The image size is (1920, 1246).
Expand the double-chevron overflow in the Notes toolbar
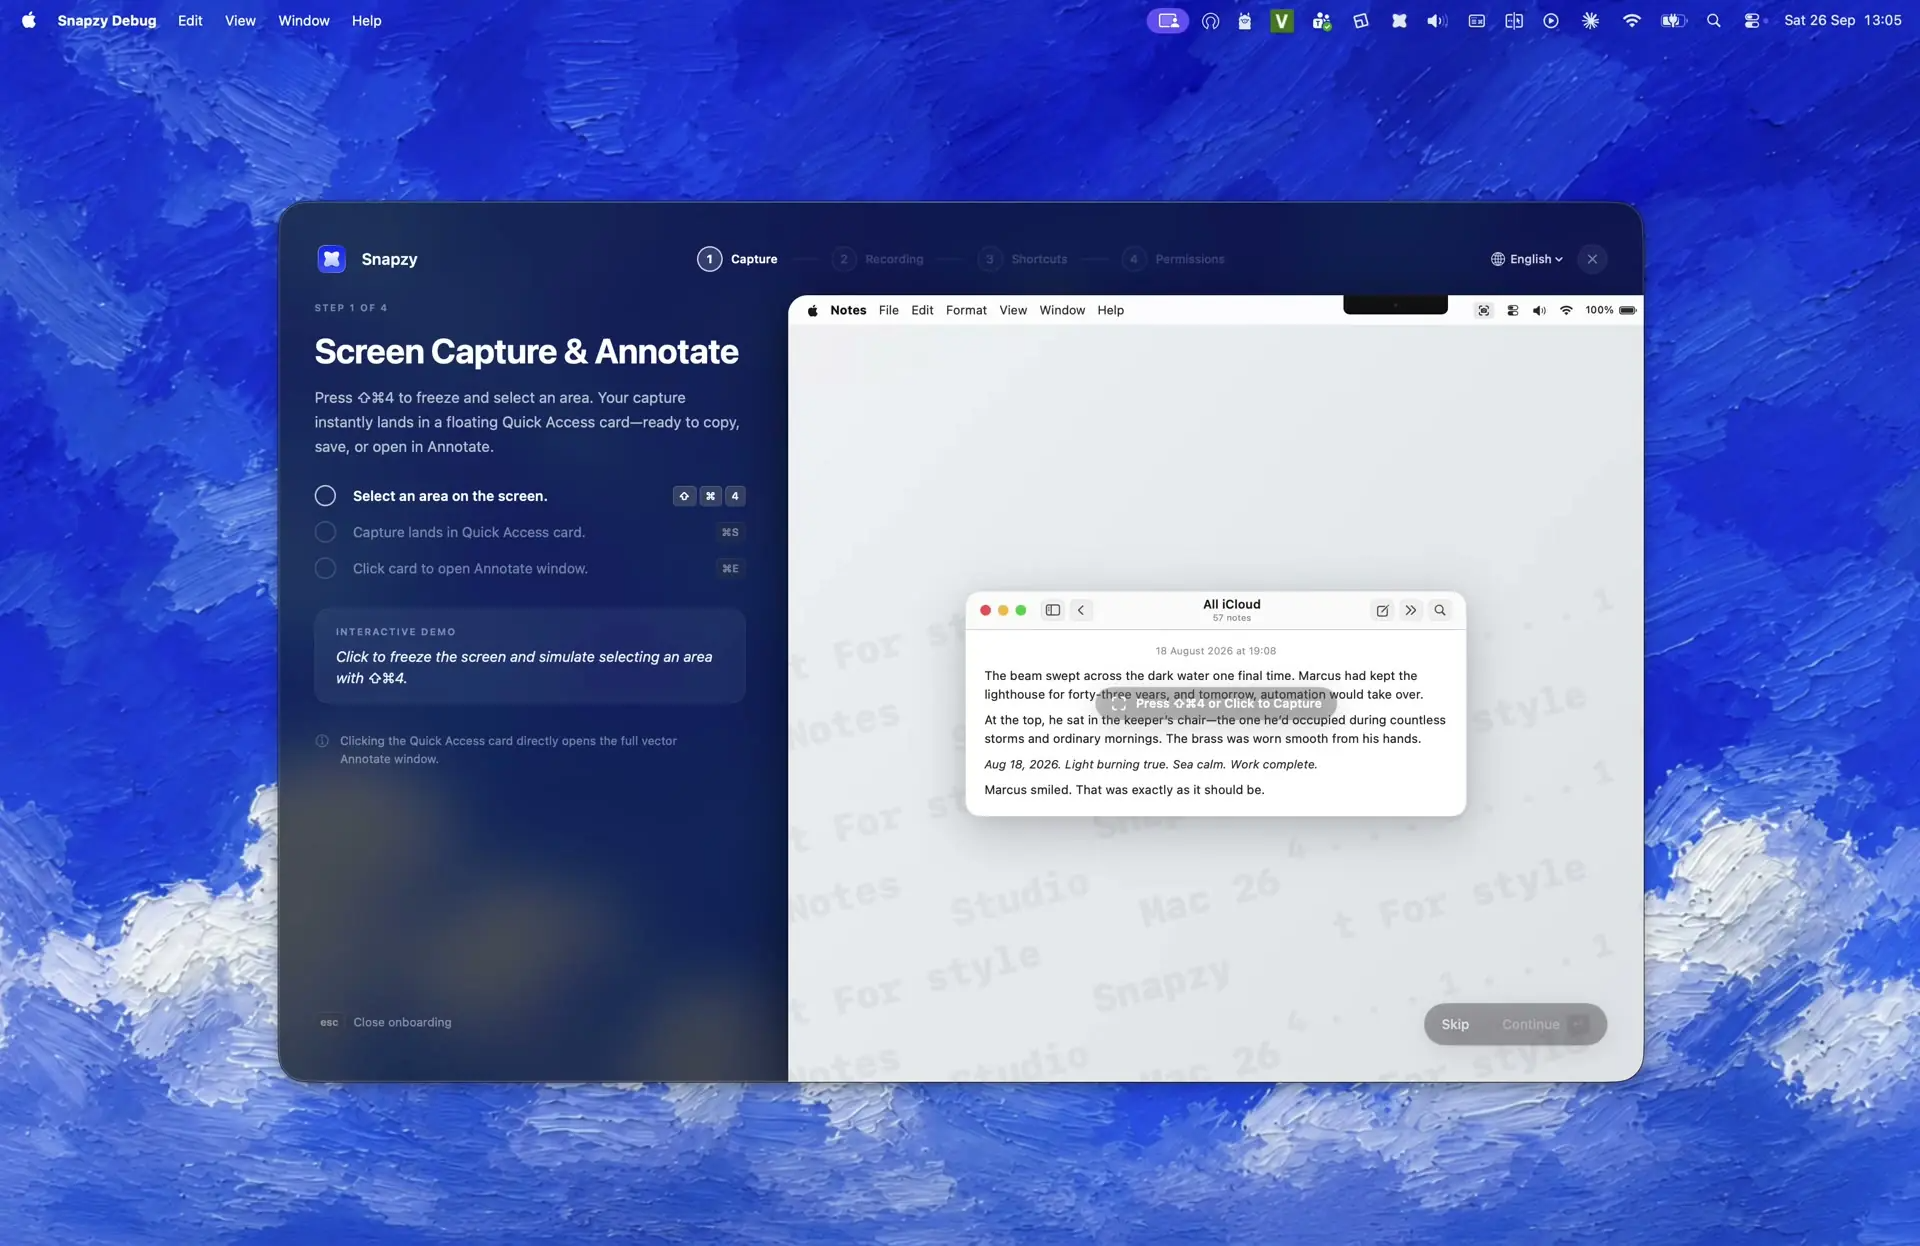click(1410, 610)
